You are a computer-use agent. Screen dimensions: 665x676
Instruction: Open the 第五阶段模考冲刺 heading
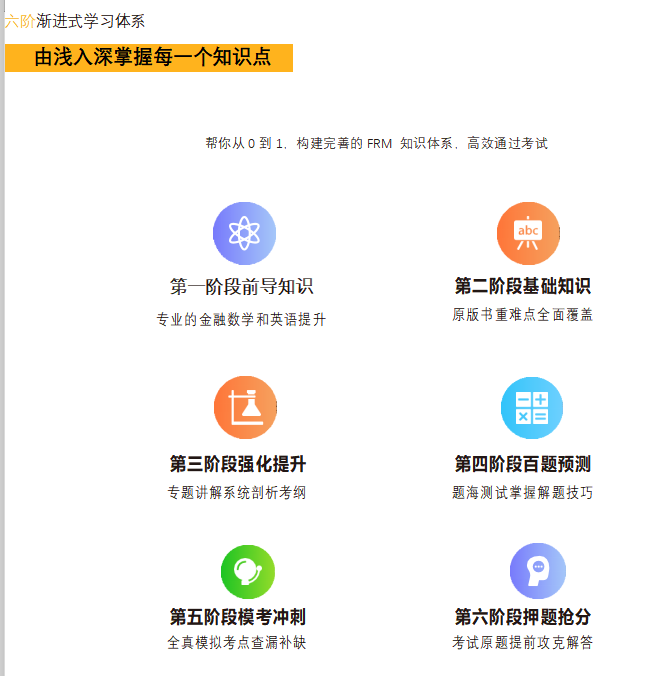237,616
